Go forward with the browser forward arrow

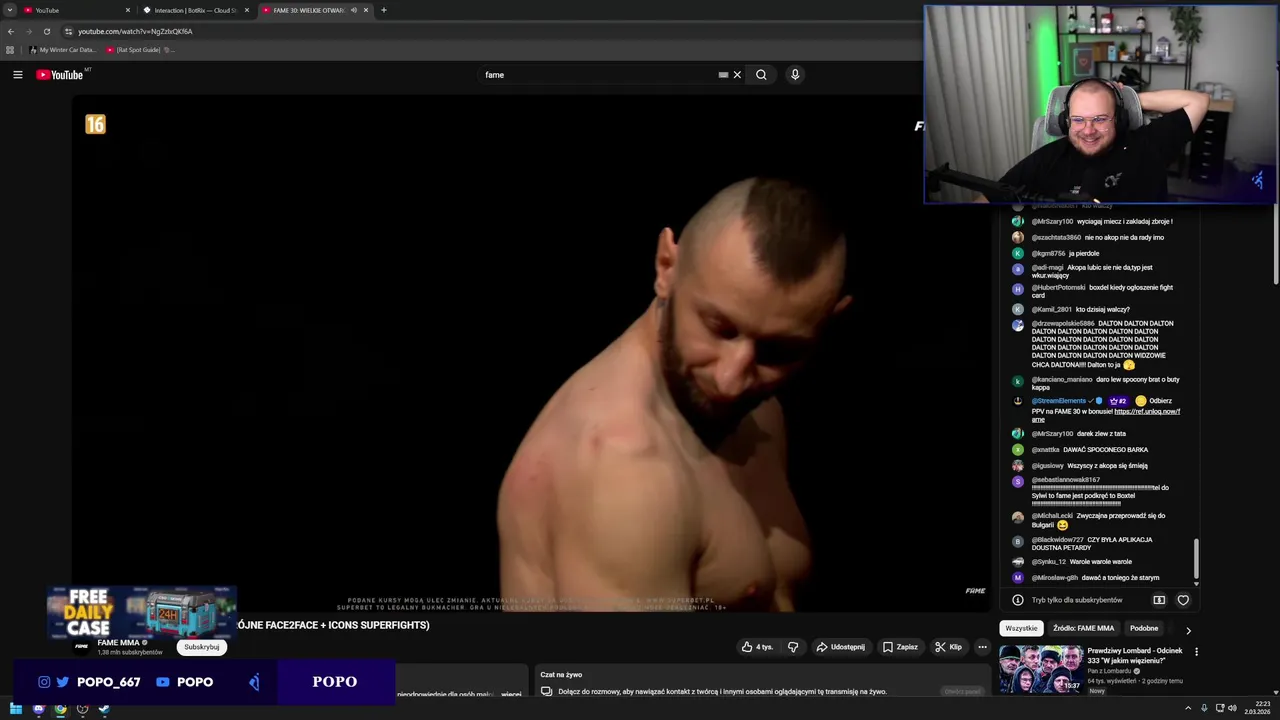click(x=29, y=31)
